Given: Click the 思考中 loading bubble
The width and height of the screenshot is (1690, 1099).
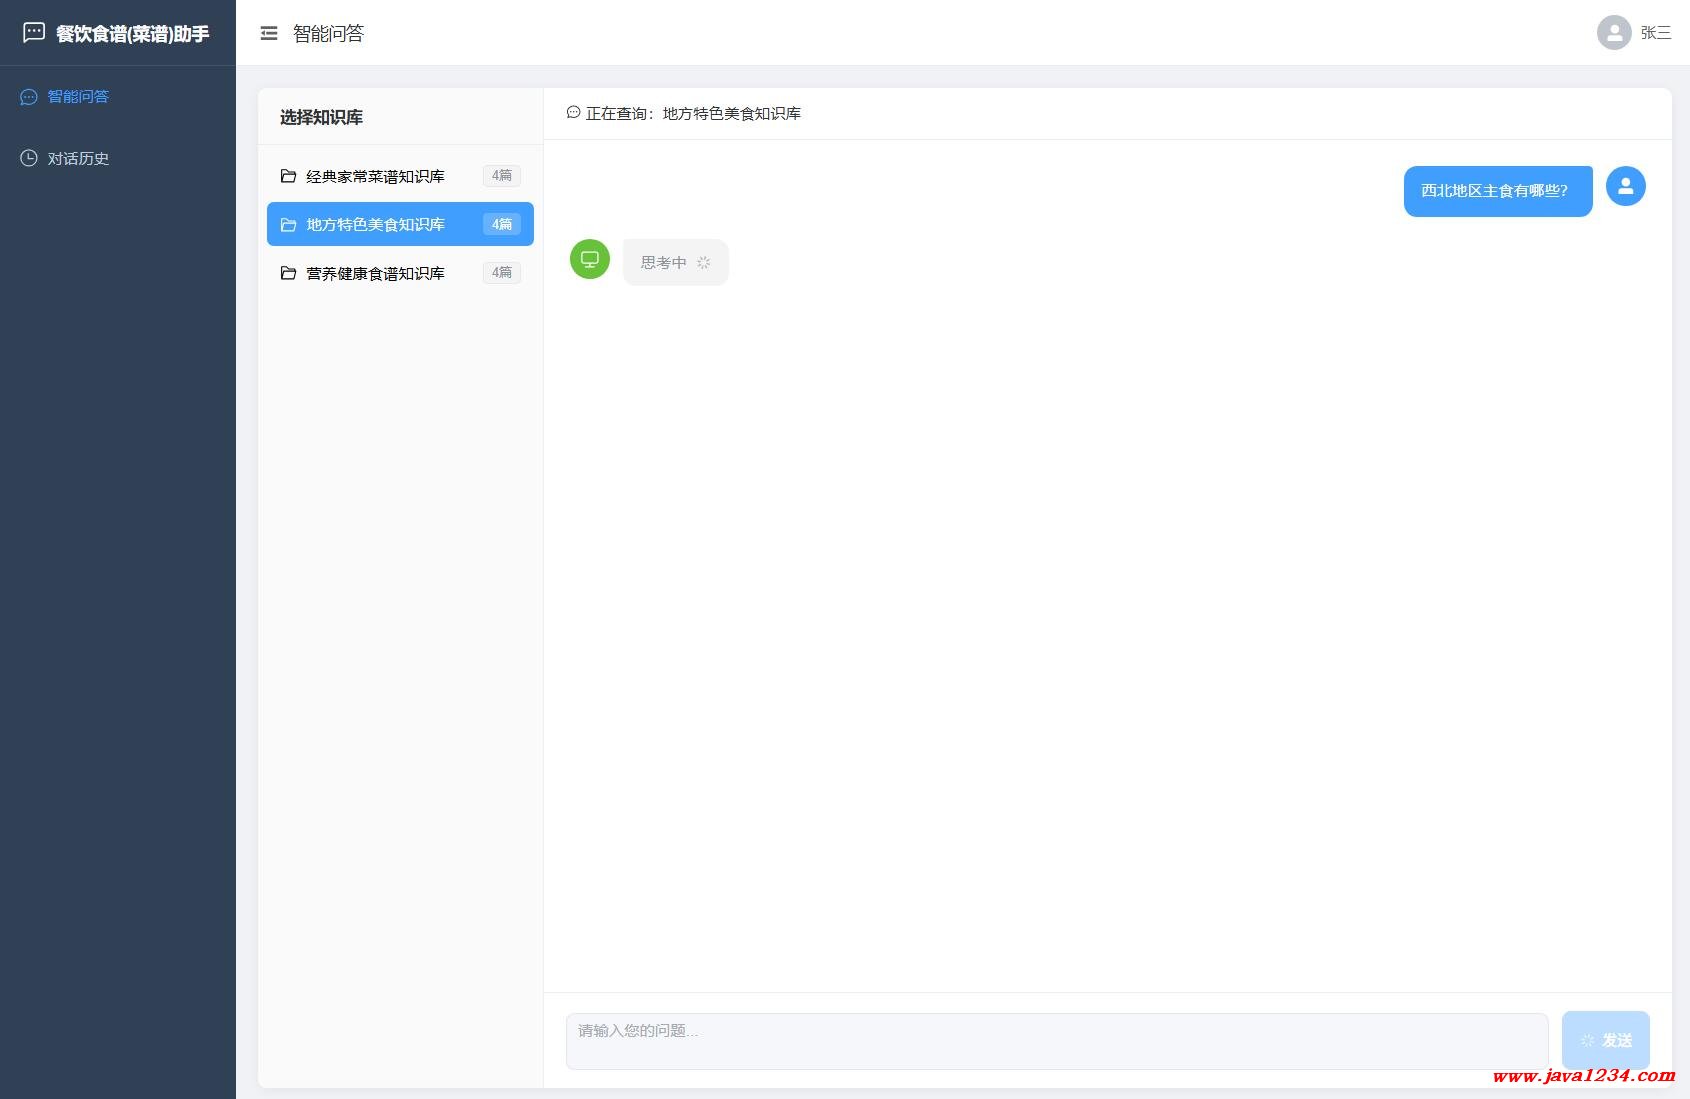Looking at the screenshot, I should [675, 263].
